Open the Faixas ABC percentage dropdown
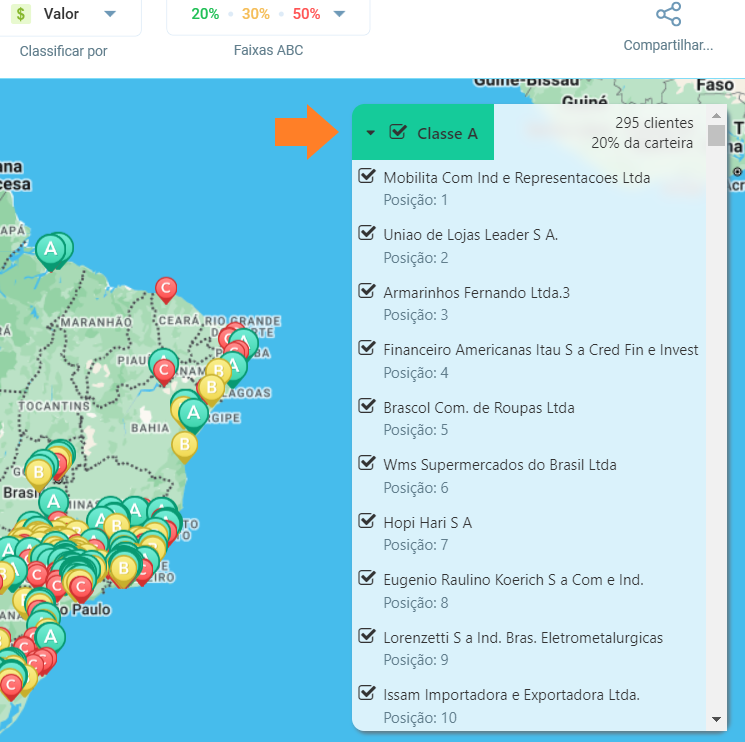The width and height of the screenshot is (745, 742). point(339,14)
